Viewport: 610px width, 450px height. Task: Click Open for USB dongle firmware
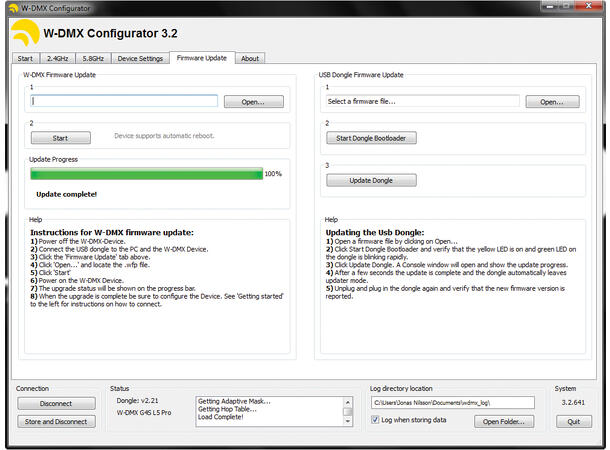552,102
